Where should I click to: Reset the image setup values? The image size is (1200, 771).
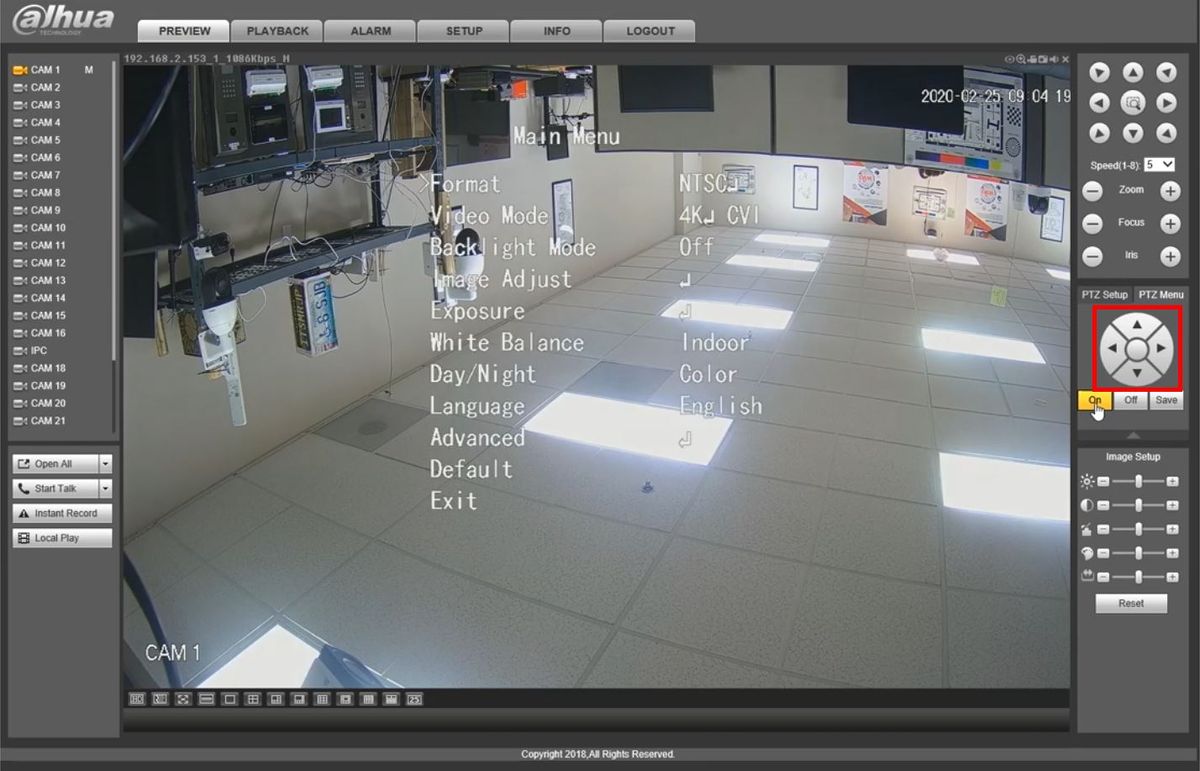[x=1131, y=603]
